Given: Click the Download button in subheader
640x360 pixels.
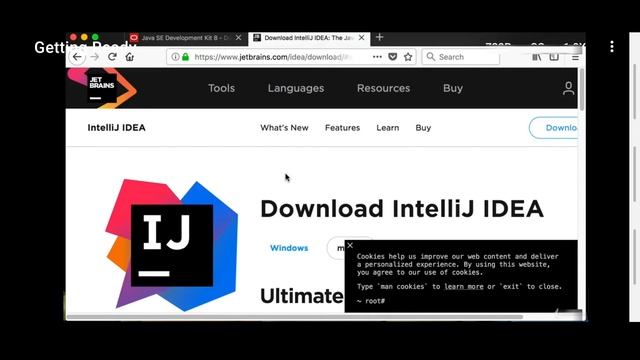Looking at the screenshot, I should pos(553,128).
